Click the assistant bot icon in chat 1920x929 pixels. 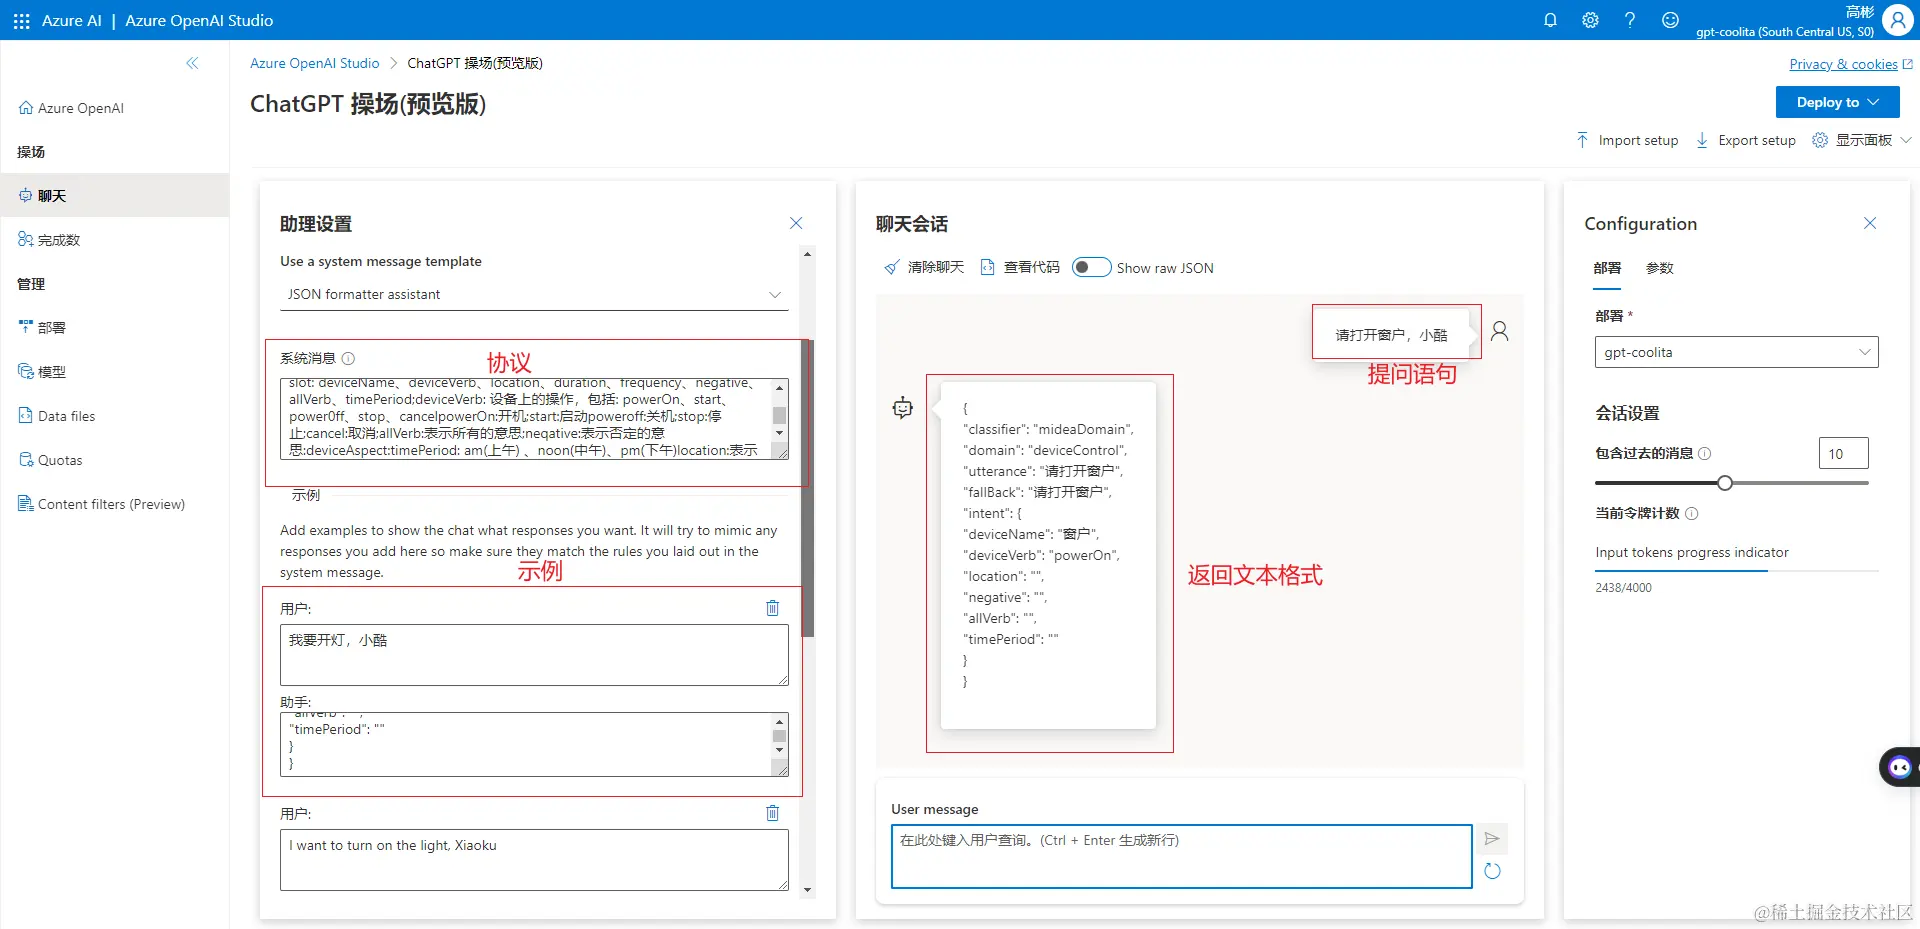902,407
